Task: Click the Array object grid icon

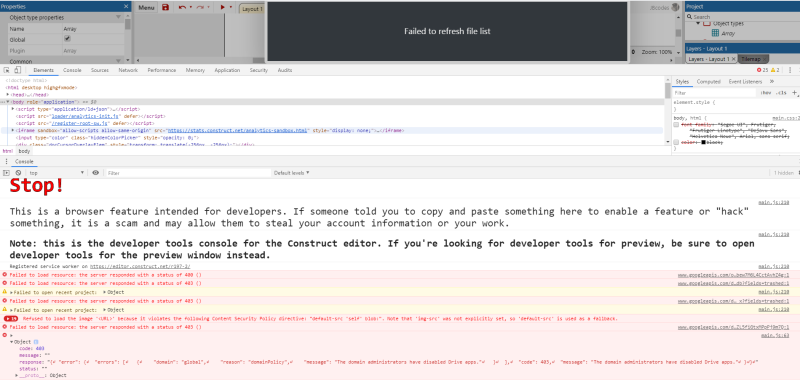Action: coord(715,33)
